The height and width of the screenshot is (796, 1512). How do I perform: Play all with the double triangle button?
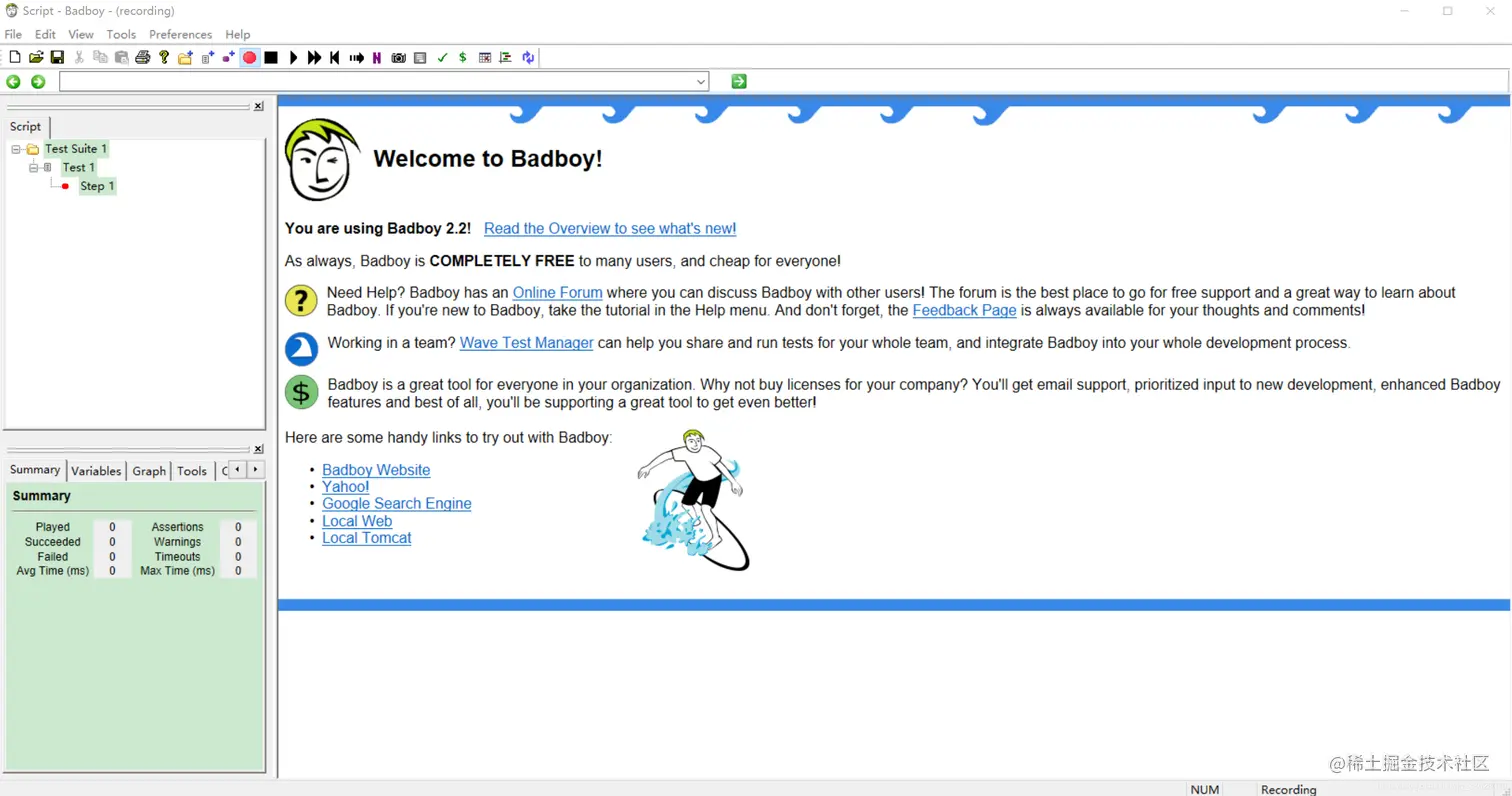click(315, 58)
